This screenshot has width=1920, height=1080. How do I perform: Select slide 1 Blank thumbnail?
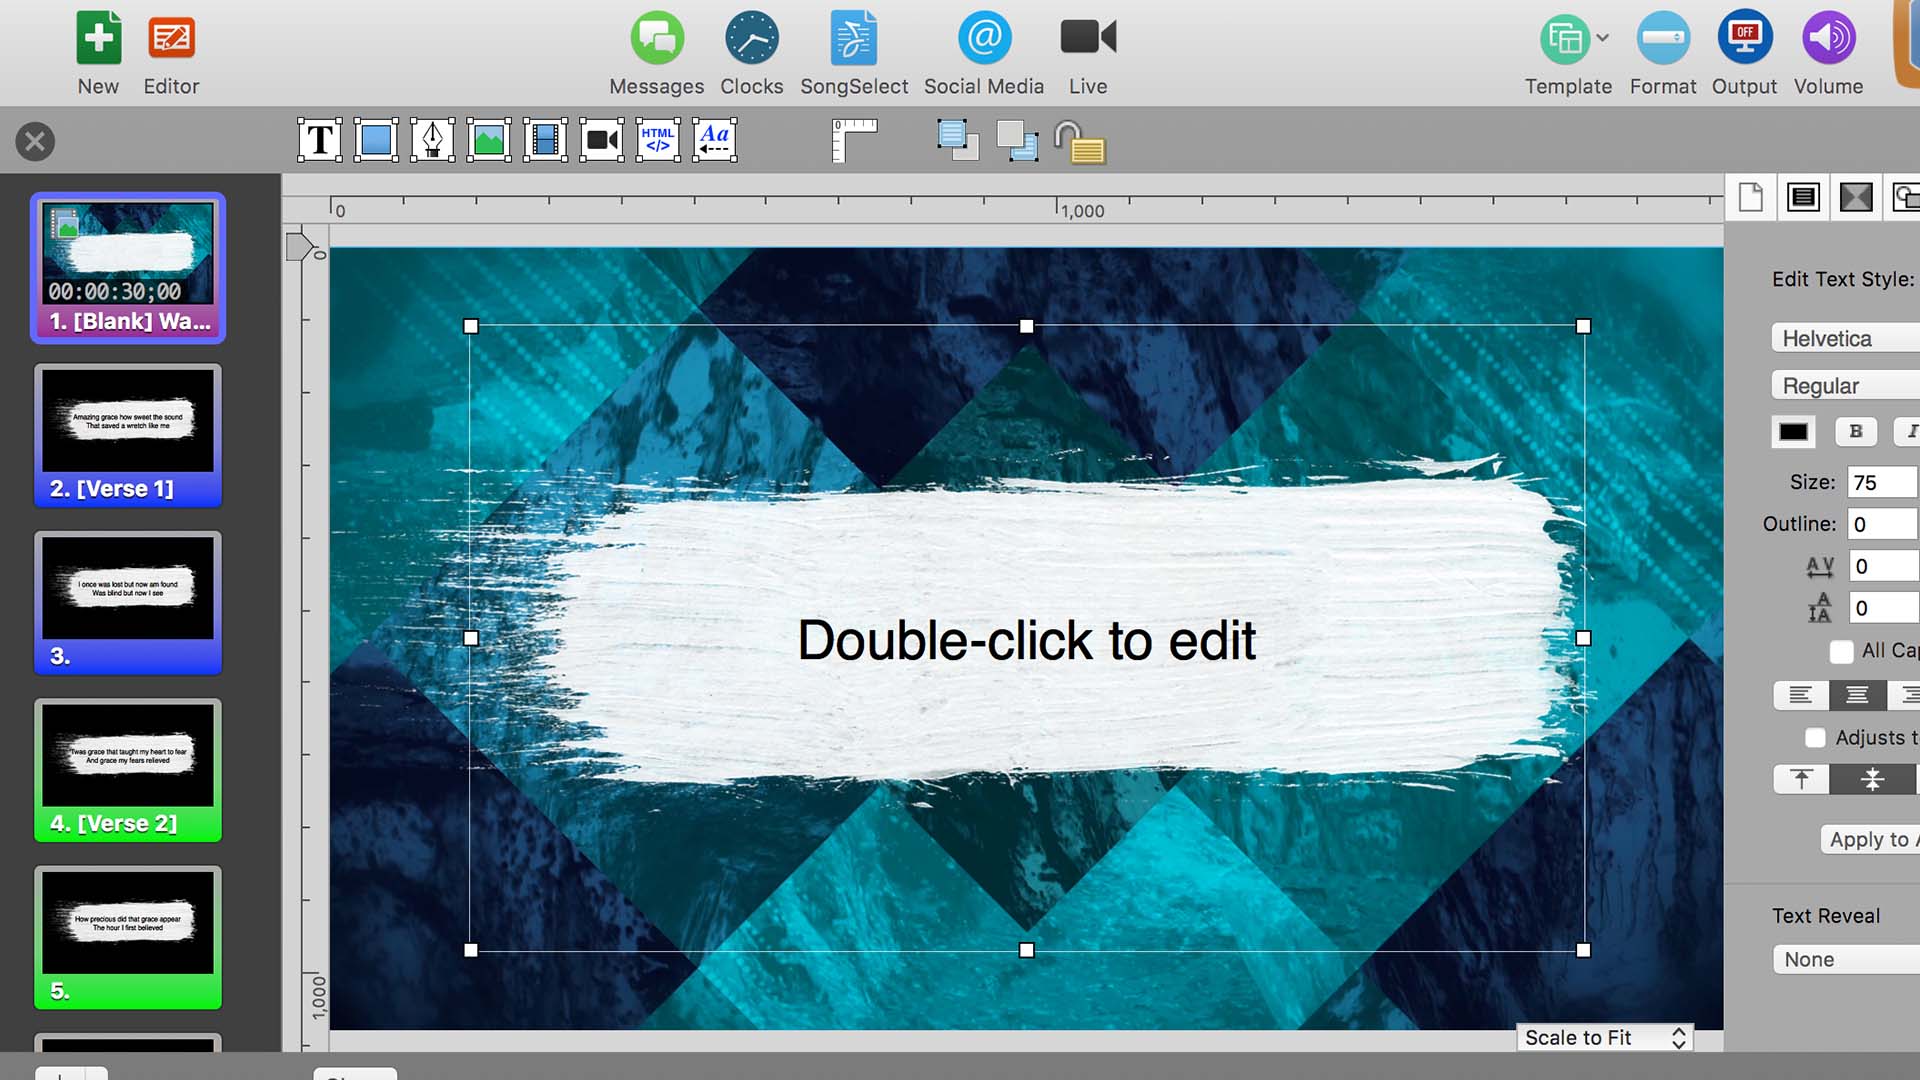[x=128, y=268]
